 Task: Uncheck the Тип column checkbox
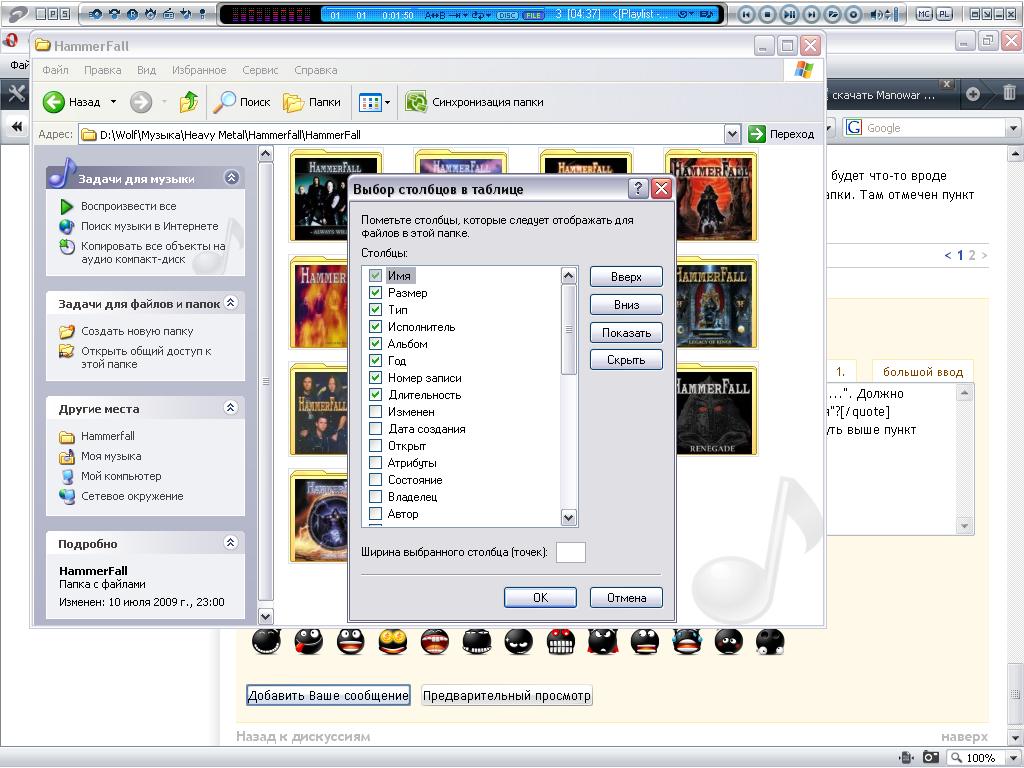pos(376,310)
